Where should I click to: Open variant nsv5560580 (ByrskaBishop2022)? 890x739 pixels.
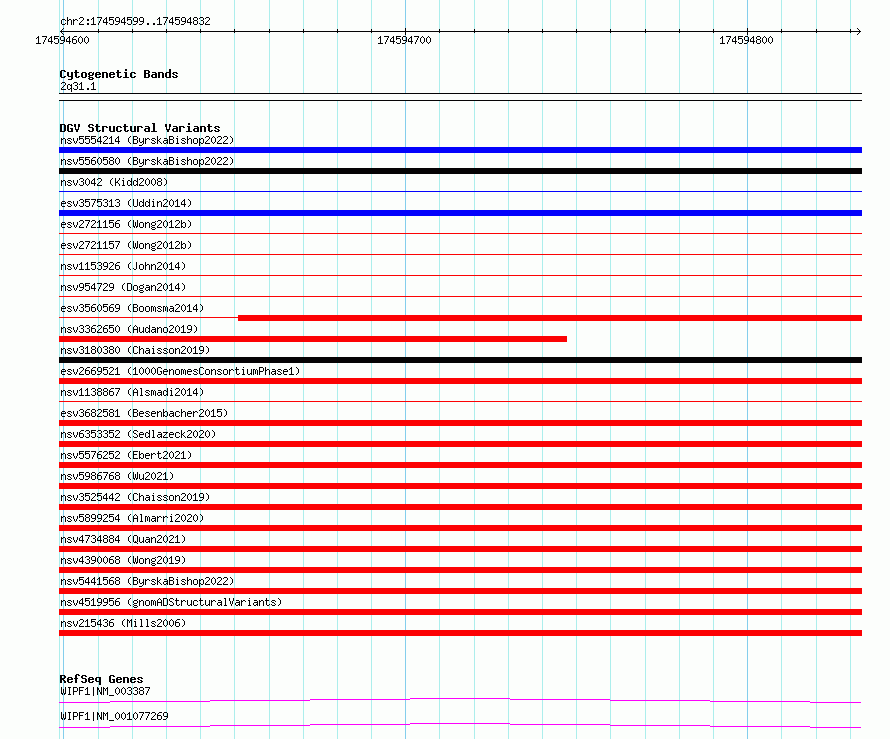click(147, 161)
